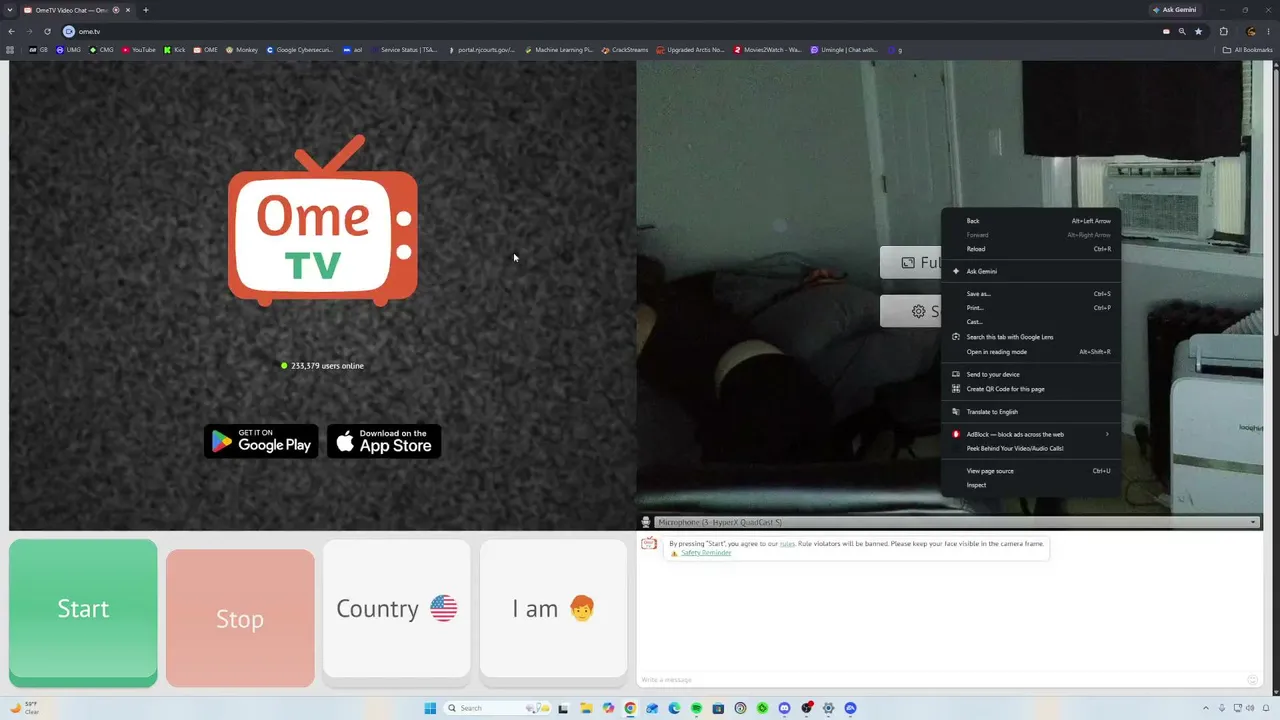The height and width of the screenshot is (720, 1280).
Task: Open the zoom magnifier icon in address bar
Action: click(1182, 31)
